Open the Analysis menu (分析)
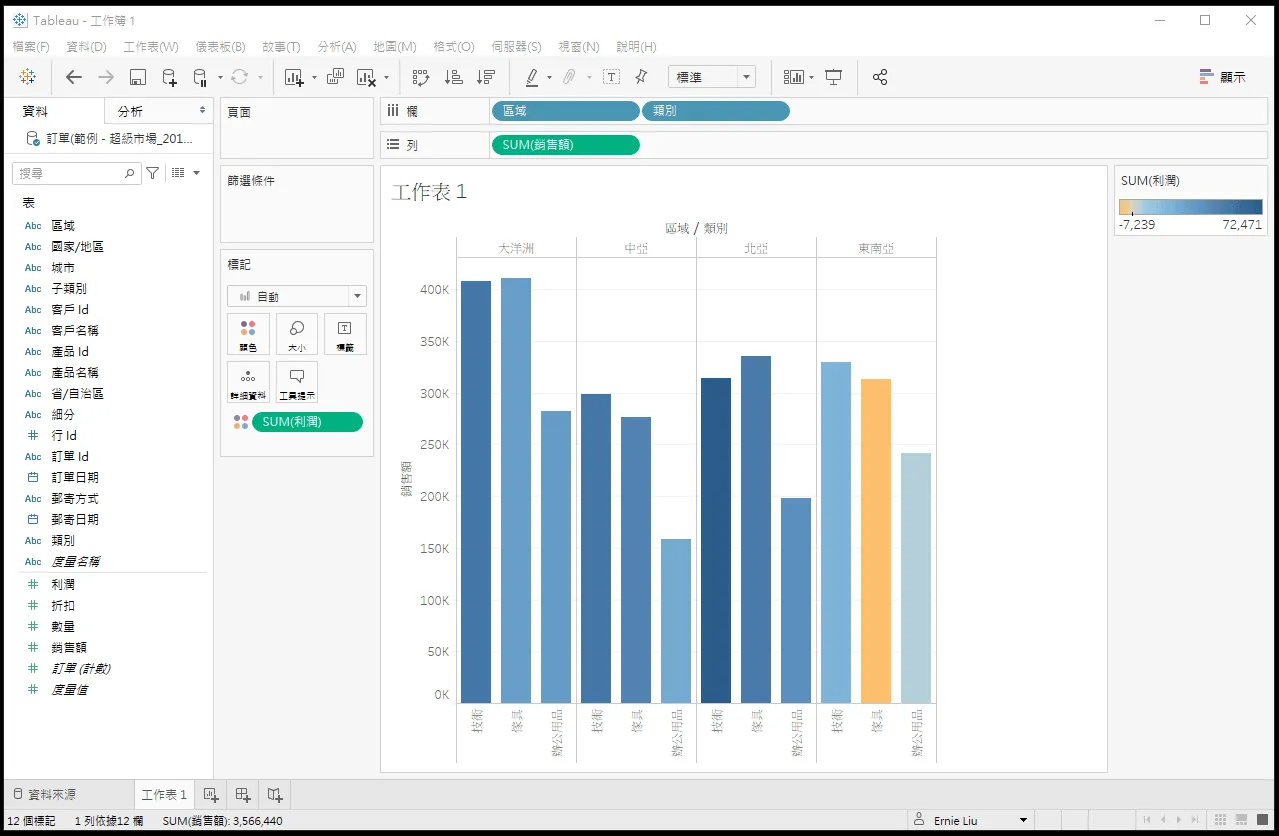1279x836 pixels. (337, 47)
